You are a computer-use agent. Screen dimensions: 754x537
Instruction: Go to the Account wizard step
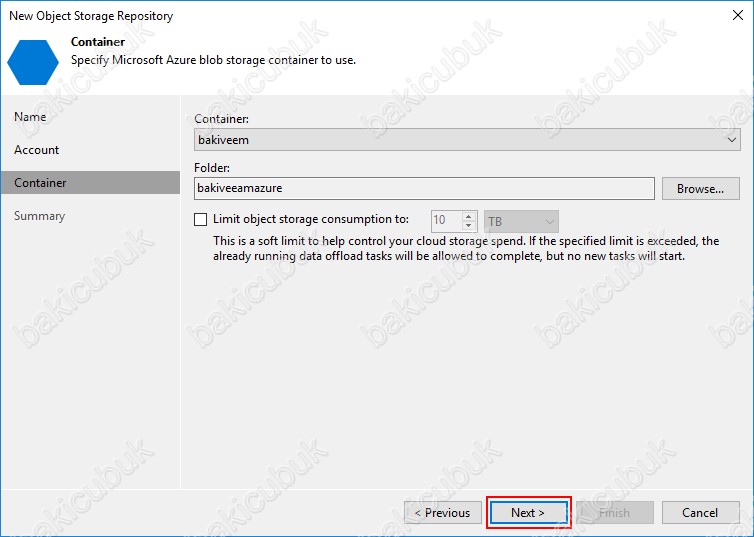[x=37, y=150]
